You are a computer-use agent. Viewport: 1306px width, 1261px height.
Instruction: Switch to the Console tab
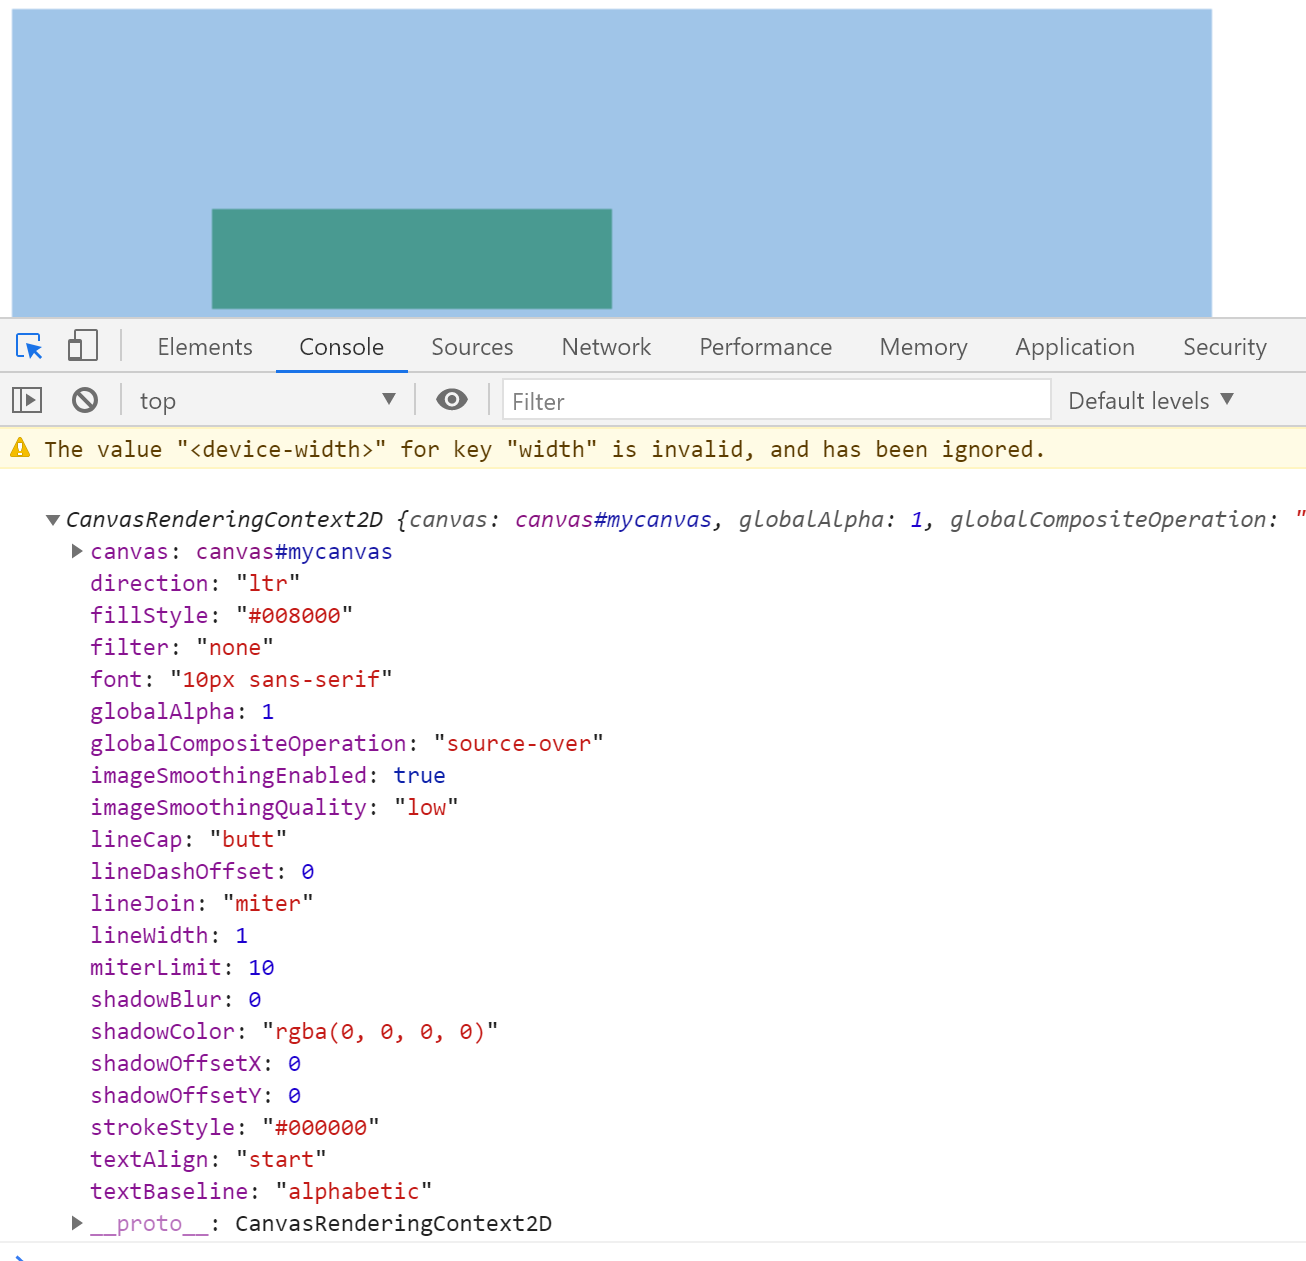[342, 347]
